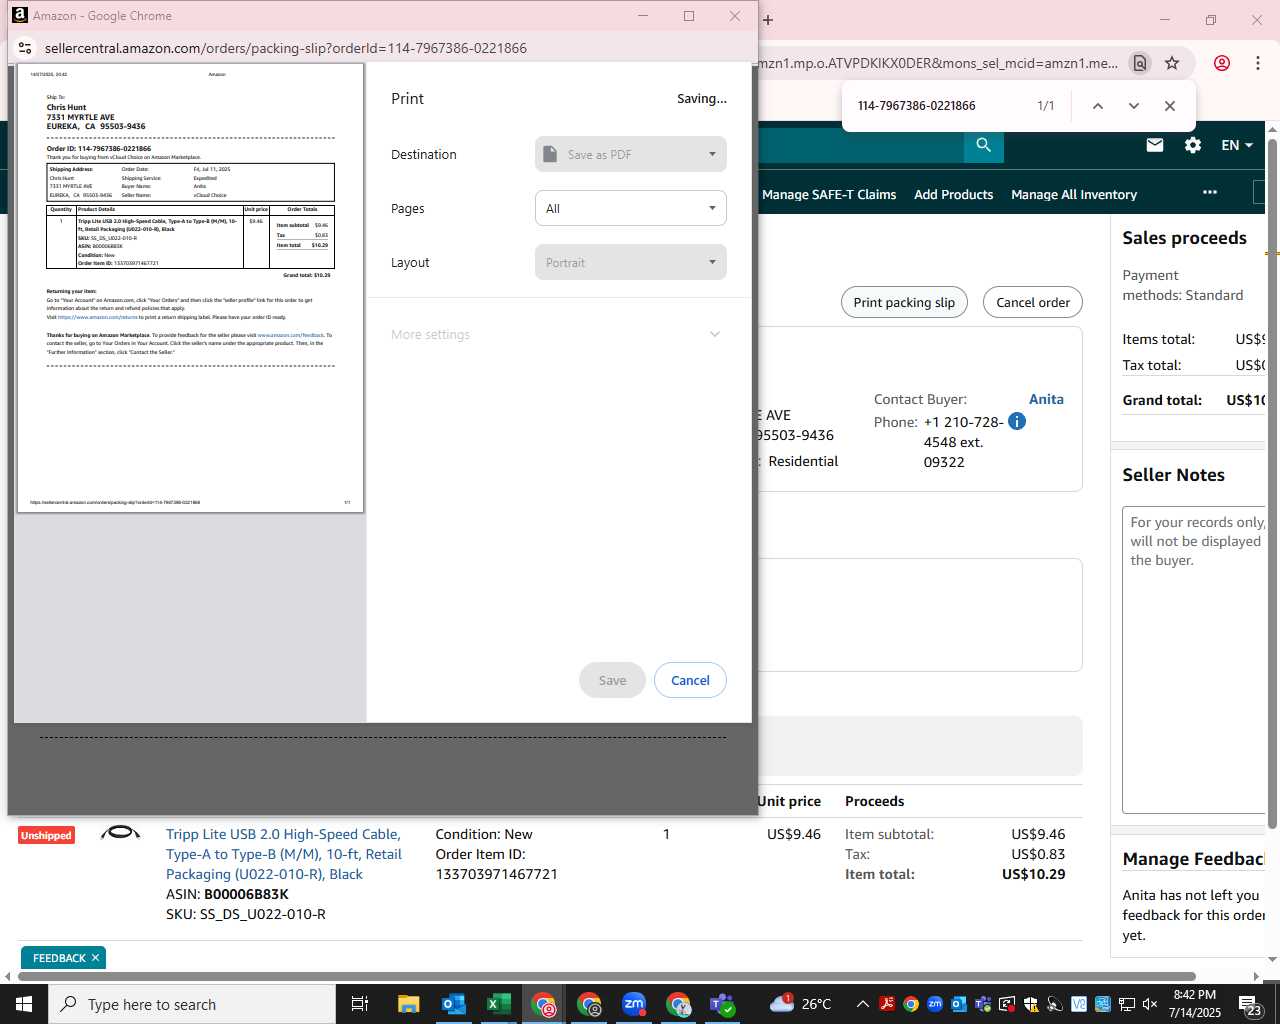Image resolution: width=1280 pixels, height=1024 pixels.
Task: Open Manage All Inventory menu item
Action: [1074, 194]
